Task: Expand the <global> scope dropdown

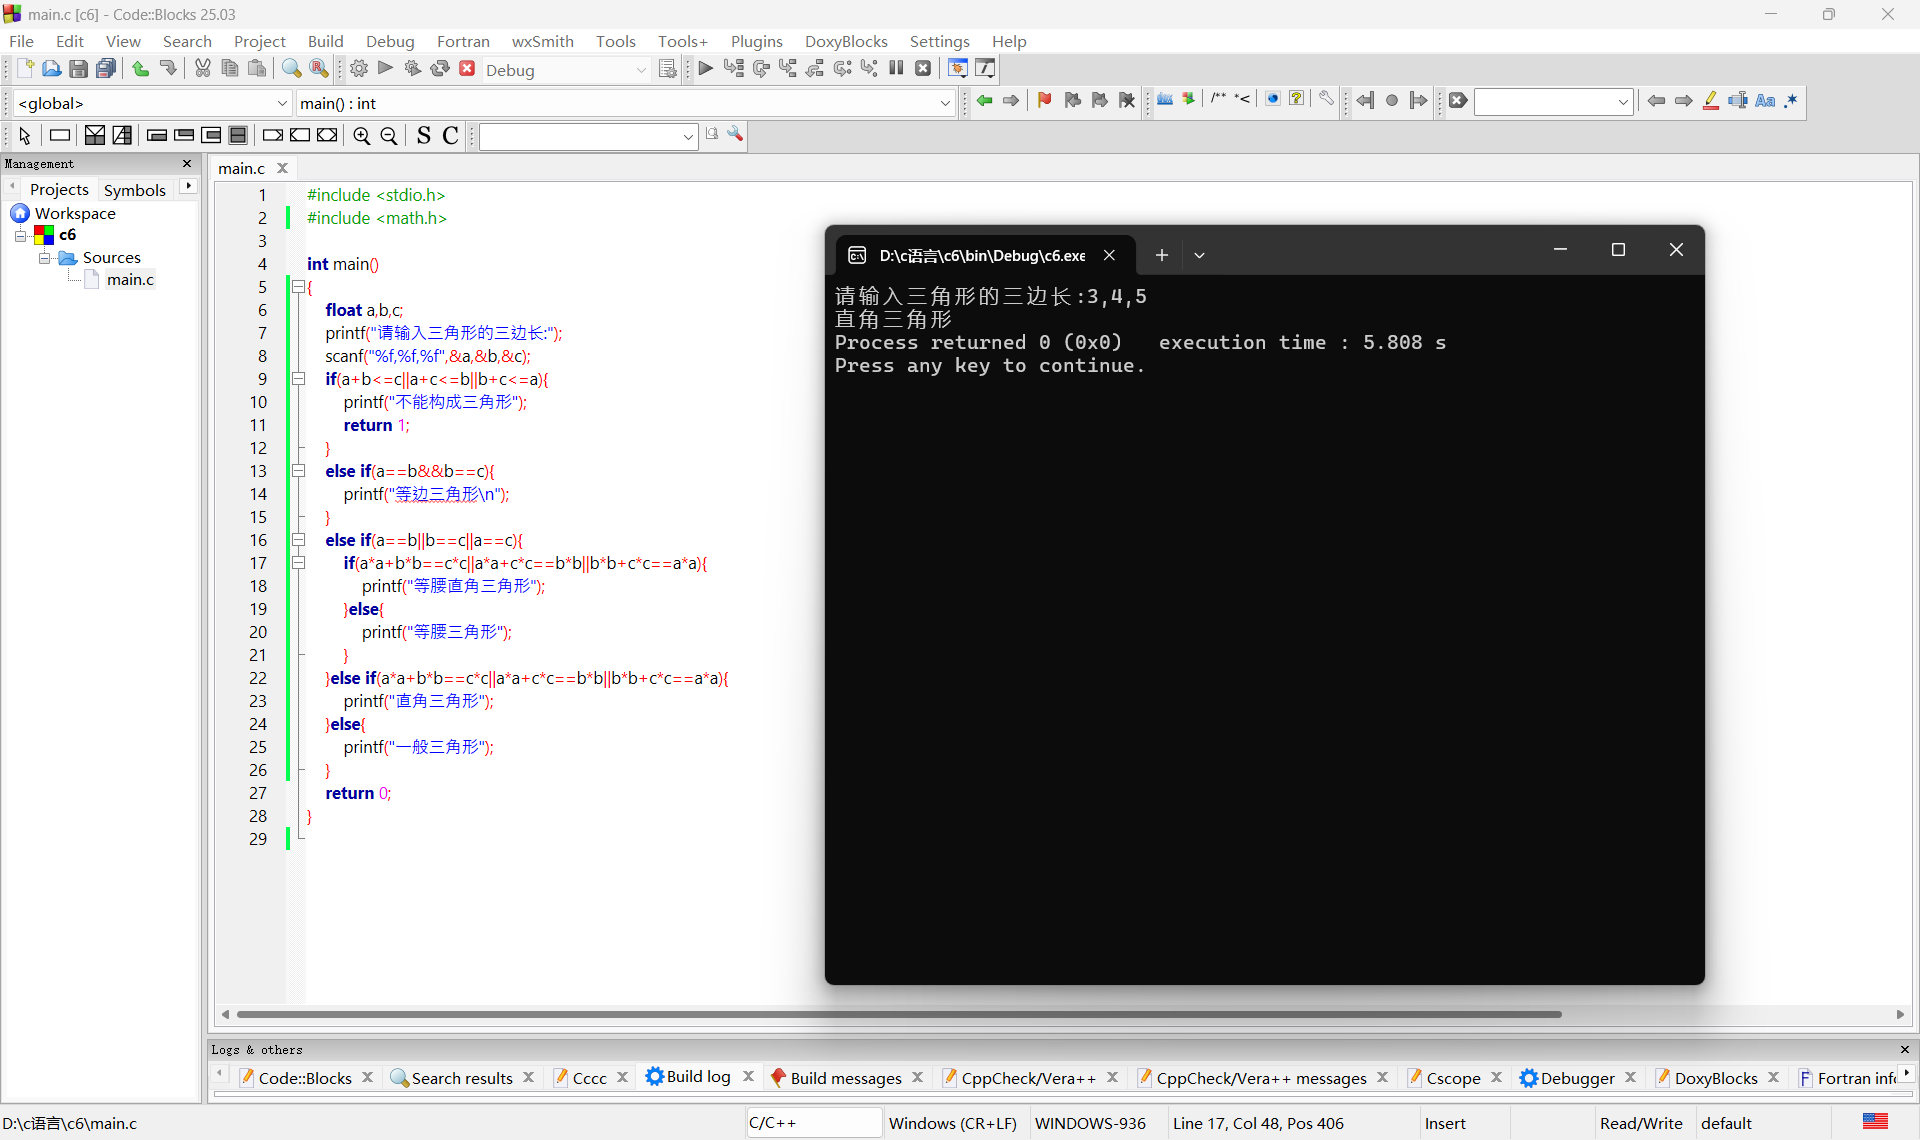Action: coord(281,103)
